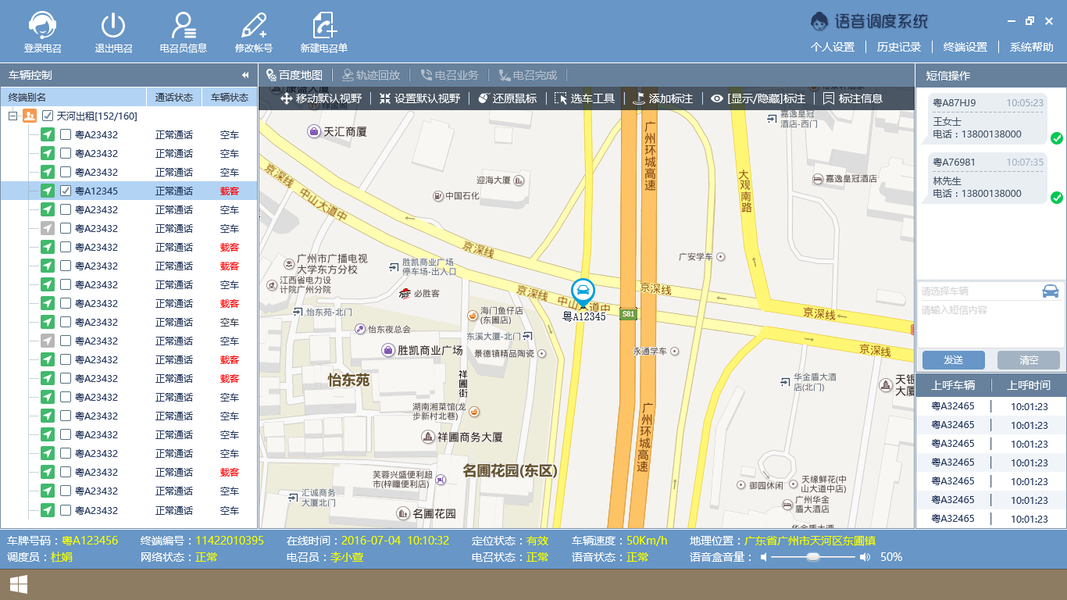Screen dimensions: 1067x600
Task: Click the 新建电召单 document icon
Action: point(324,25)
